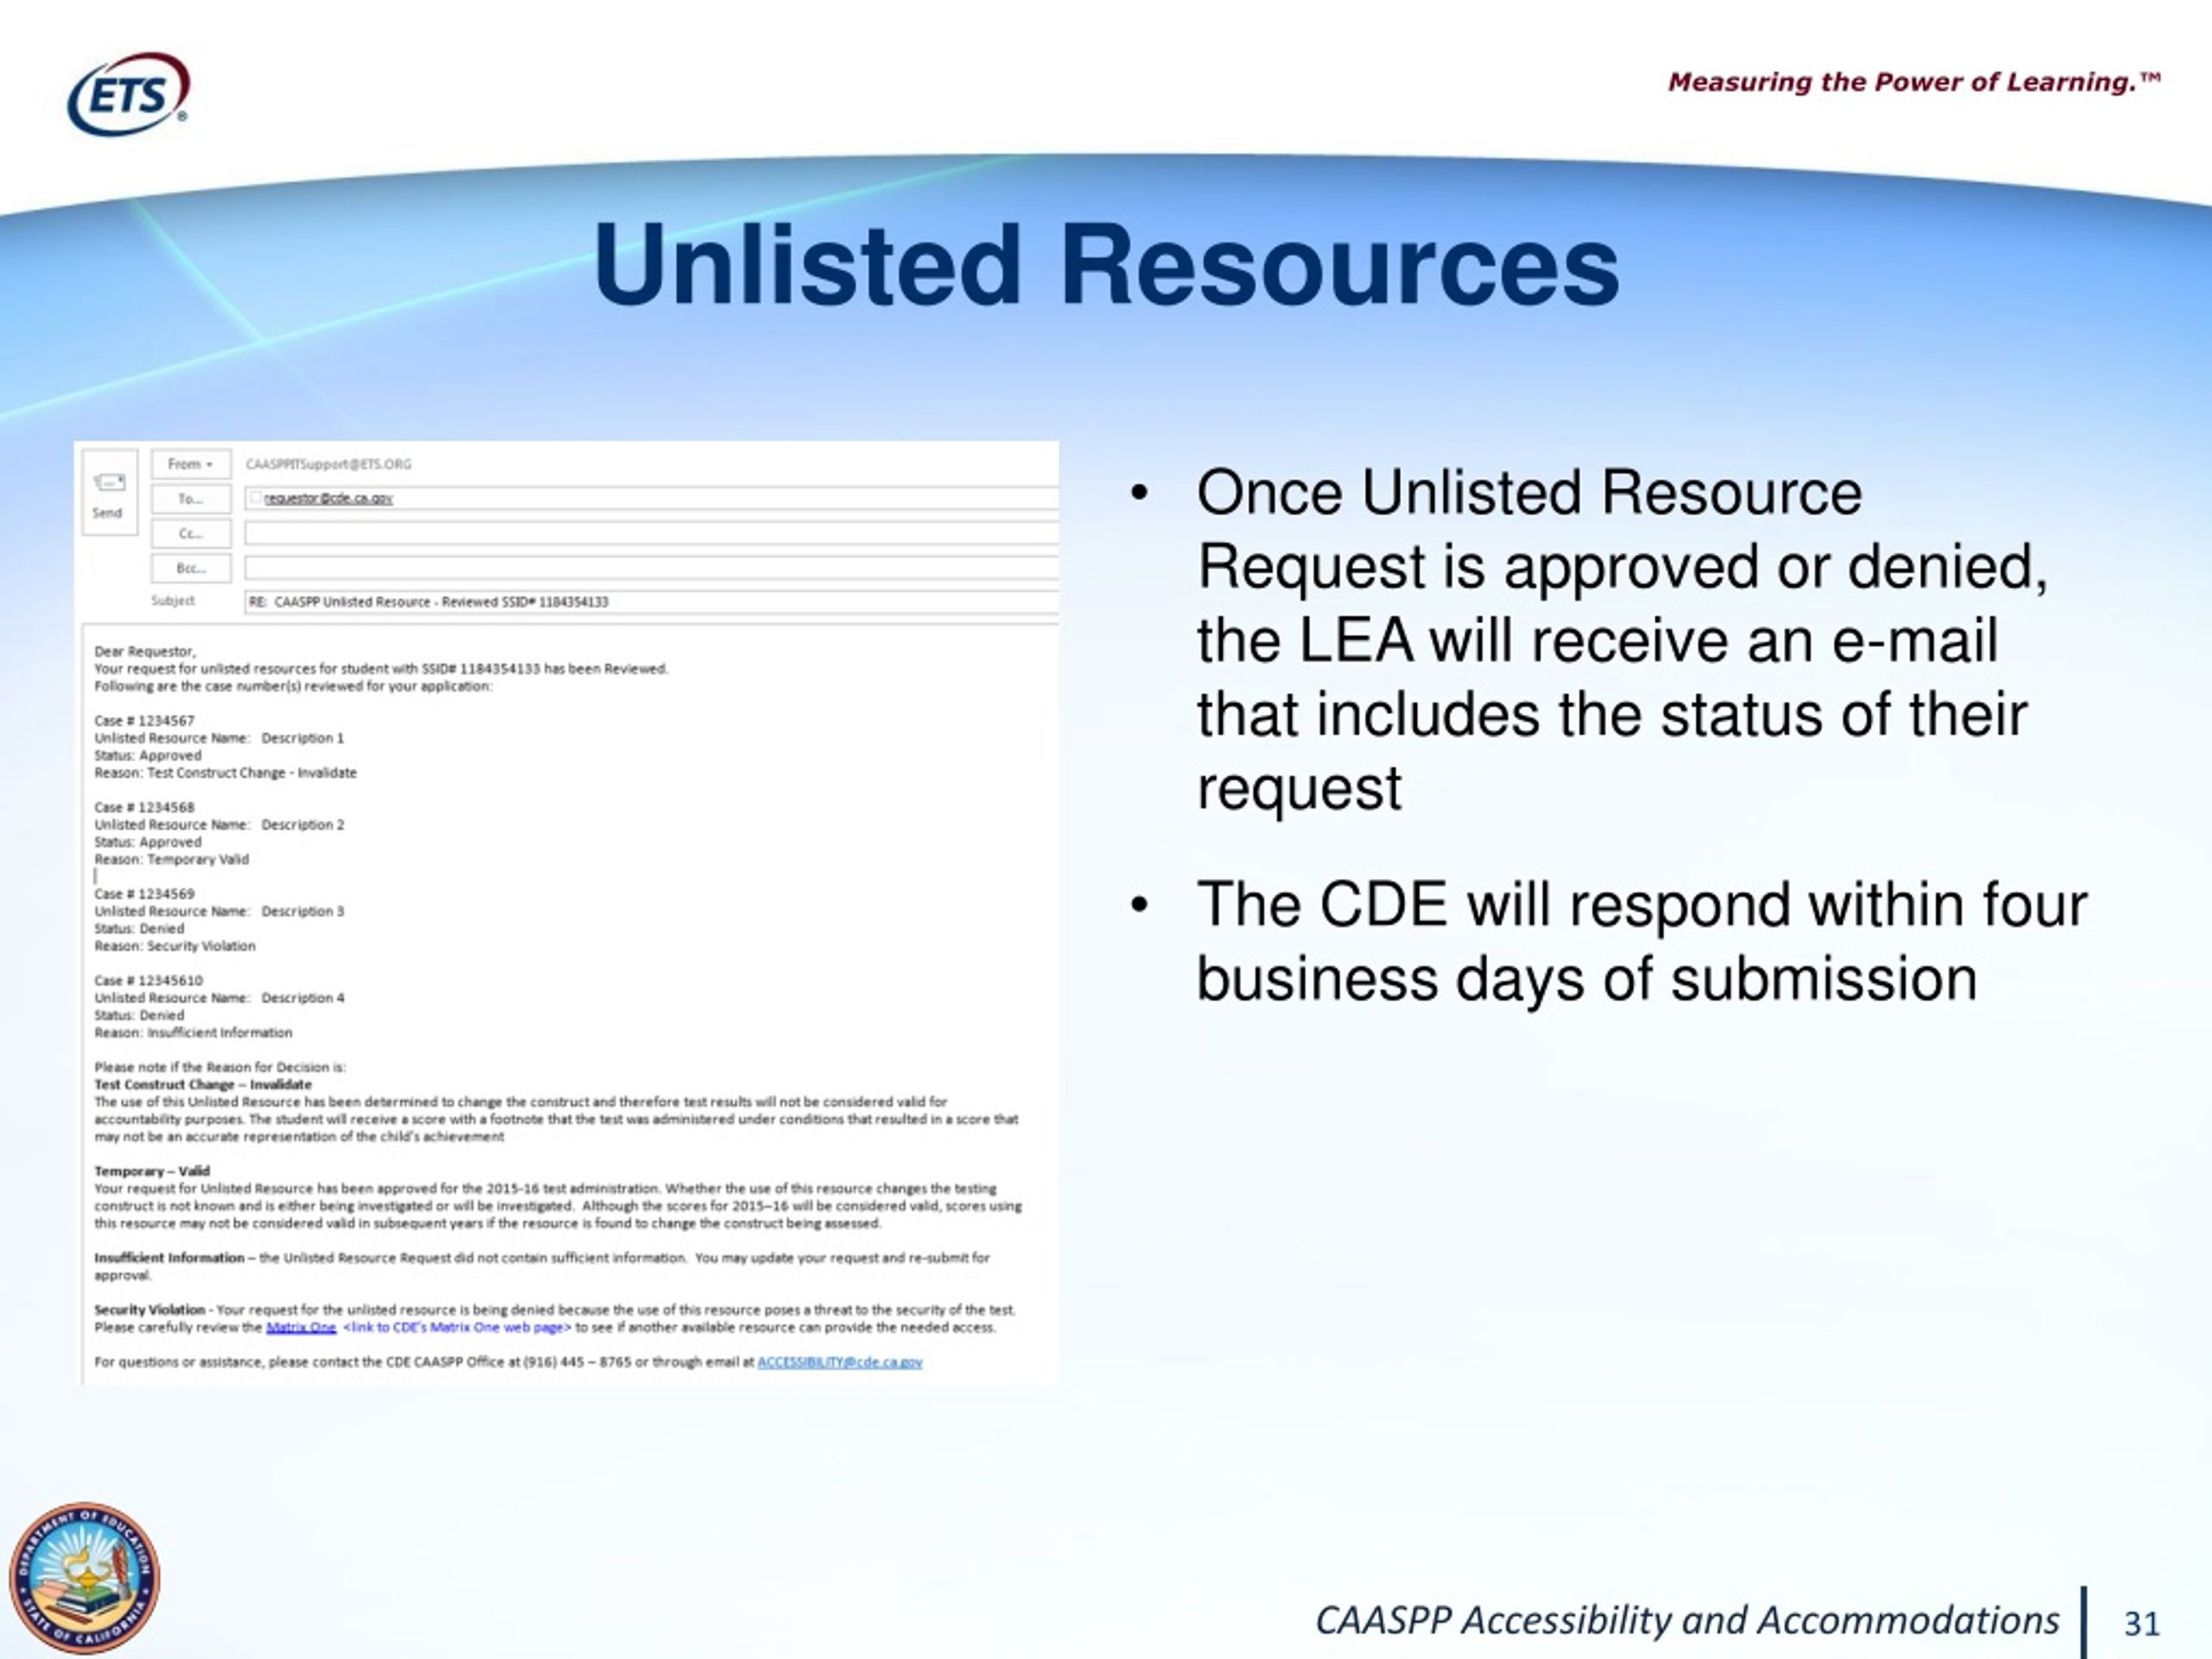2212x1659 pixels.
Task: Click Reason: Insufficient Information text
Action: coord(193,1032)
